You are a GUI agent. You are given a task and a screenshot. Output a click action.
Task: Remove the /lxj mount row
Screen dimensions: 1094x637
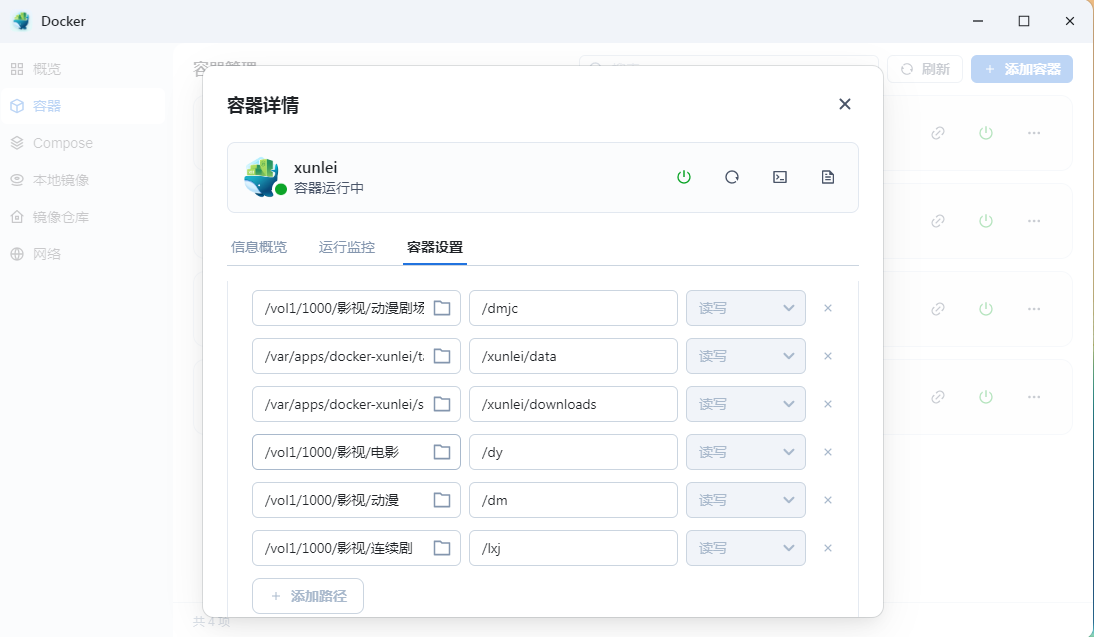[x=828, y=548]
